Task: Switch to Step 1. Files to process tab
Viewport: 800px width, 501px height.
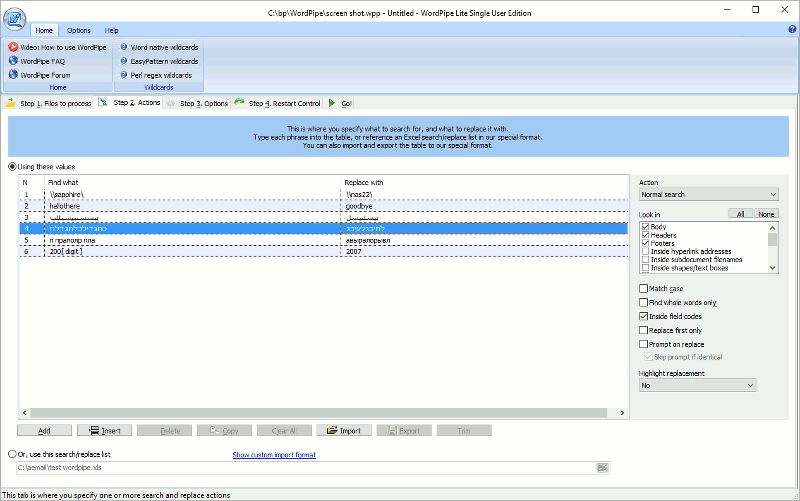Action: pos(56,104)
